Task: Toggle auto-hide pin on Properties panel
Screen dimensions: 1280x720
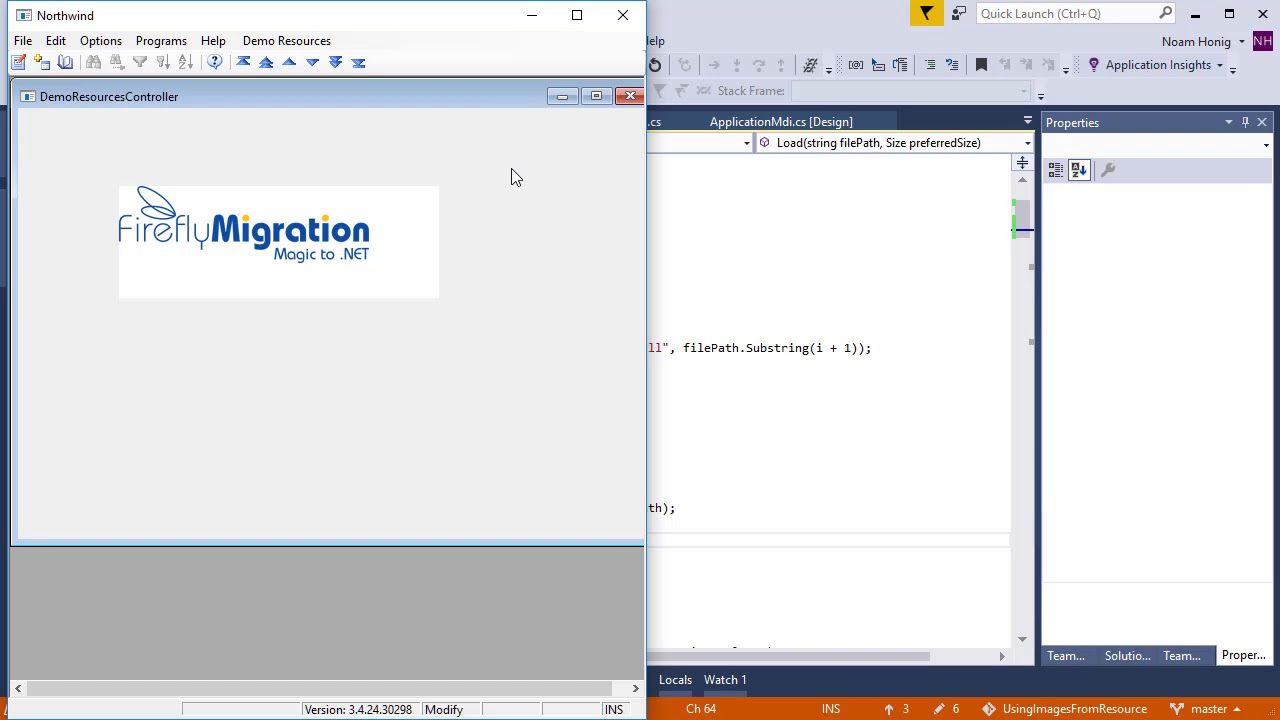Action: pyautogui.click(x=1245, y=122)
